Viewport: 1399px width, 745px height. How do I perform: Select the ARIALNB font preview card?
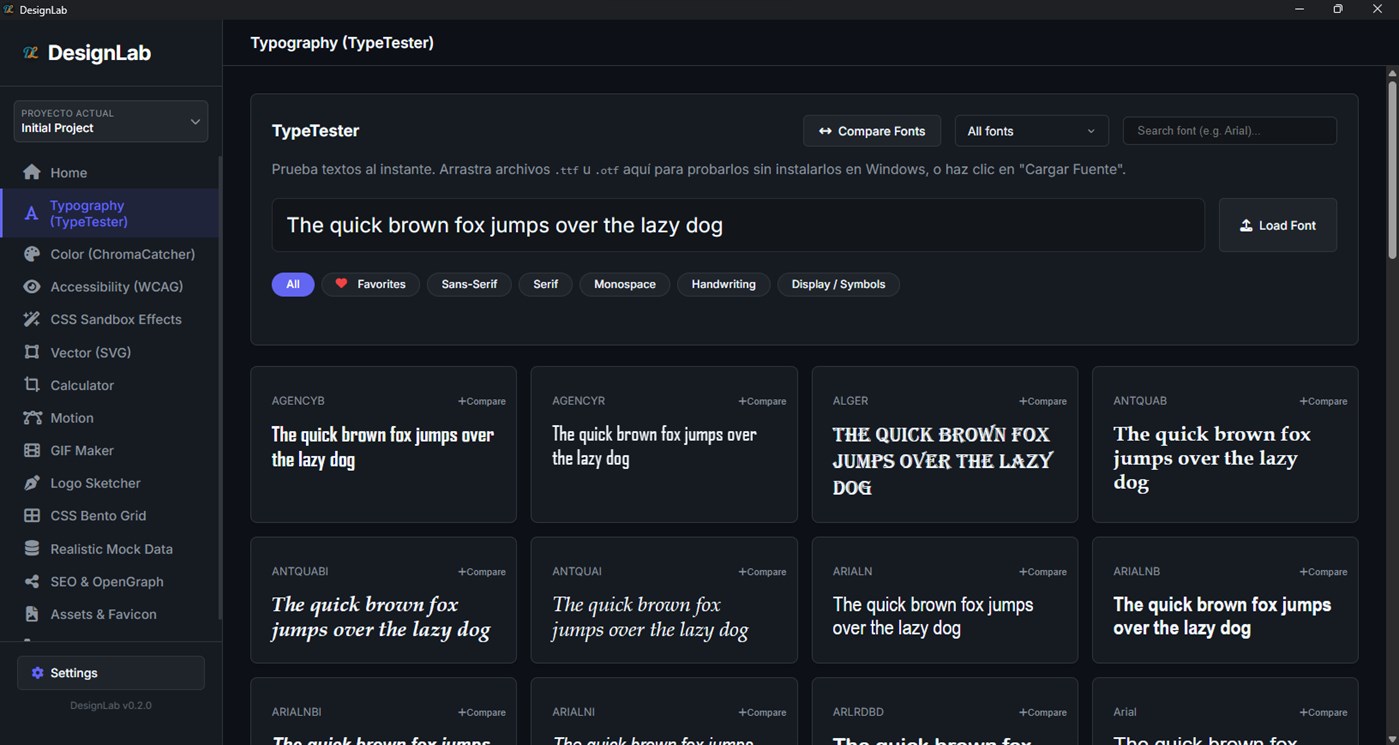pyautogui.click(x=1225, y=600)
